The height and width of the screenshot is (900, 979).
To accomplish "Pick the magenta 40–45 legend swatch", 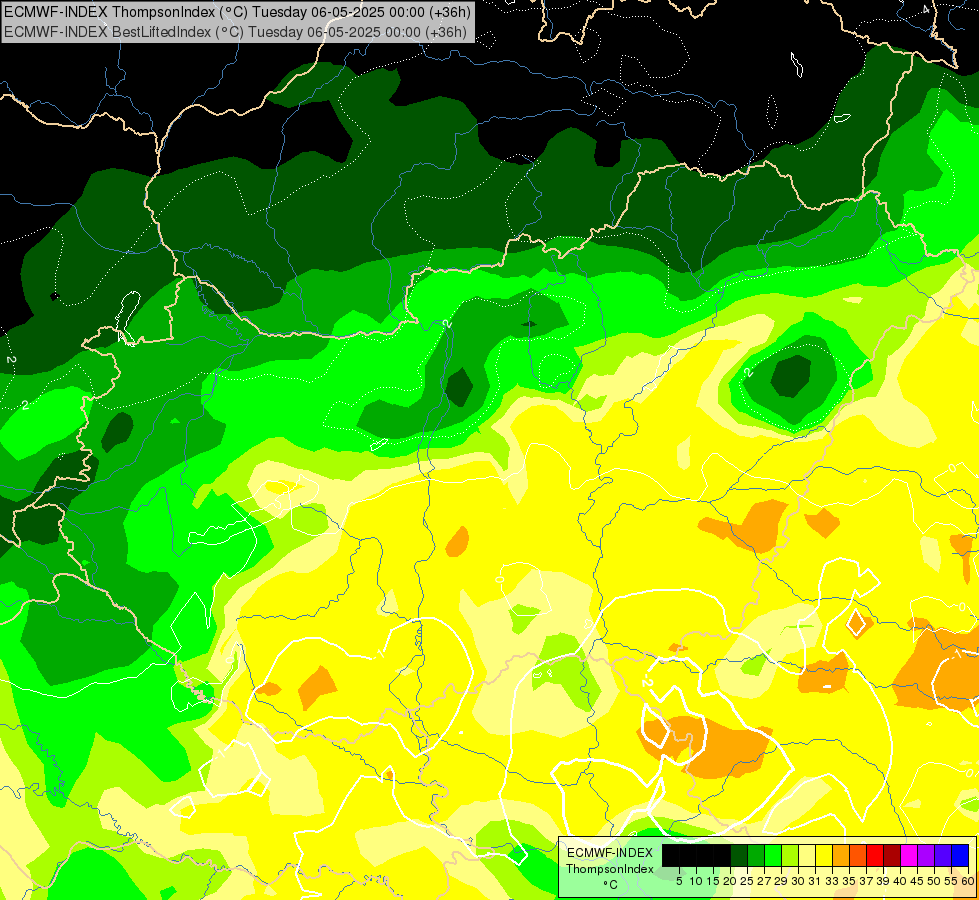I will pyautogui.click(x=910, y=855).
